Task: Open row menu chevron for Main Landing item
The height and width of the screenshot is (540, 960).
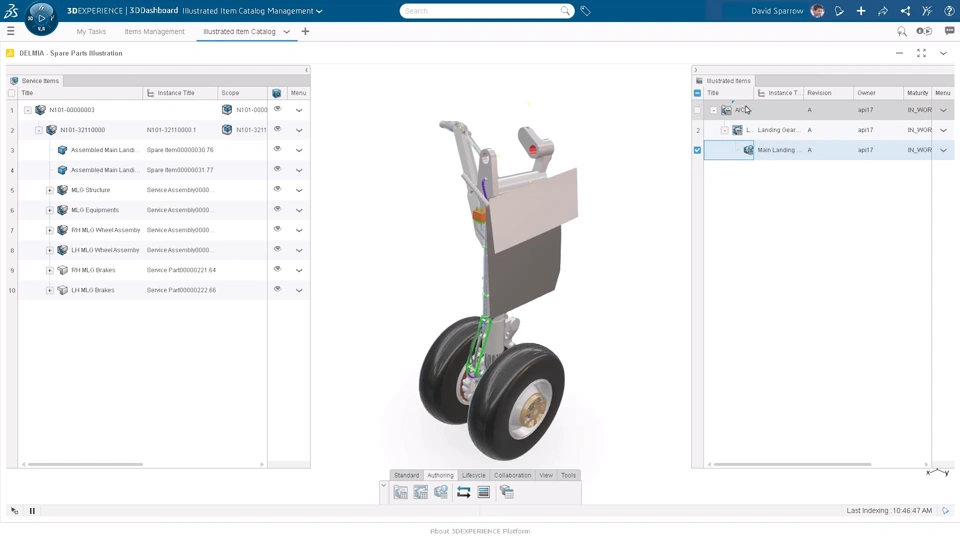Action: coord(943,150)
